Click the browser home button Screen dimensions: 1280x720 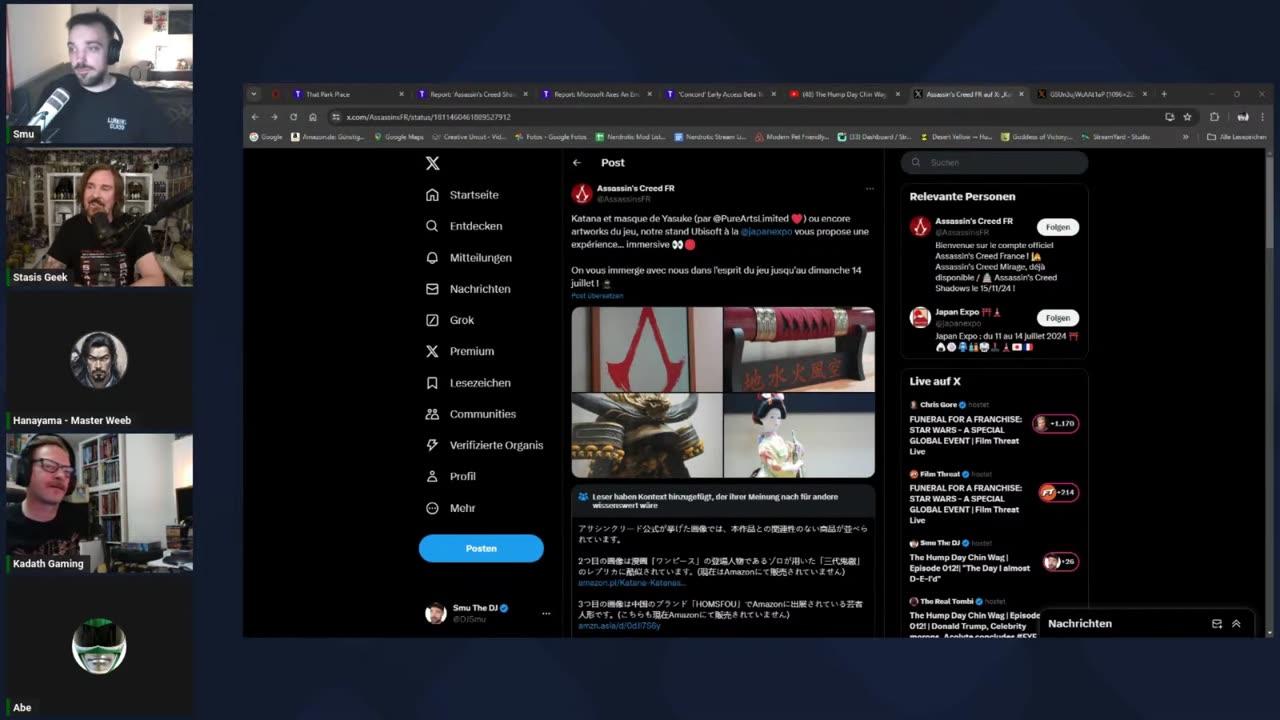tap(312, 117)
